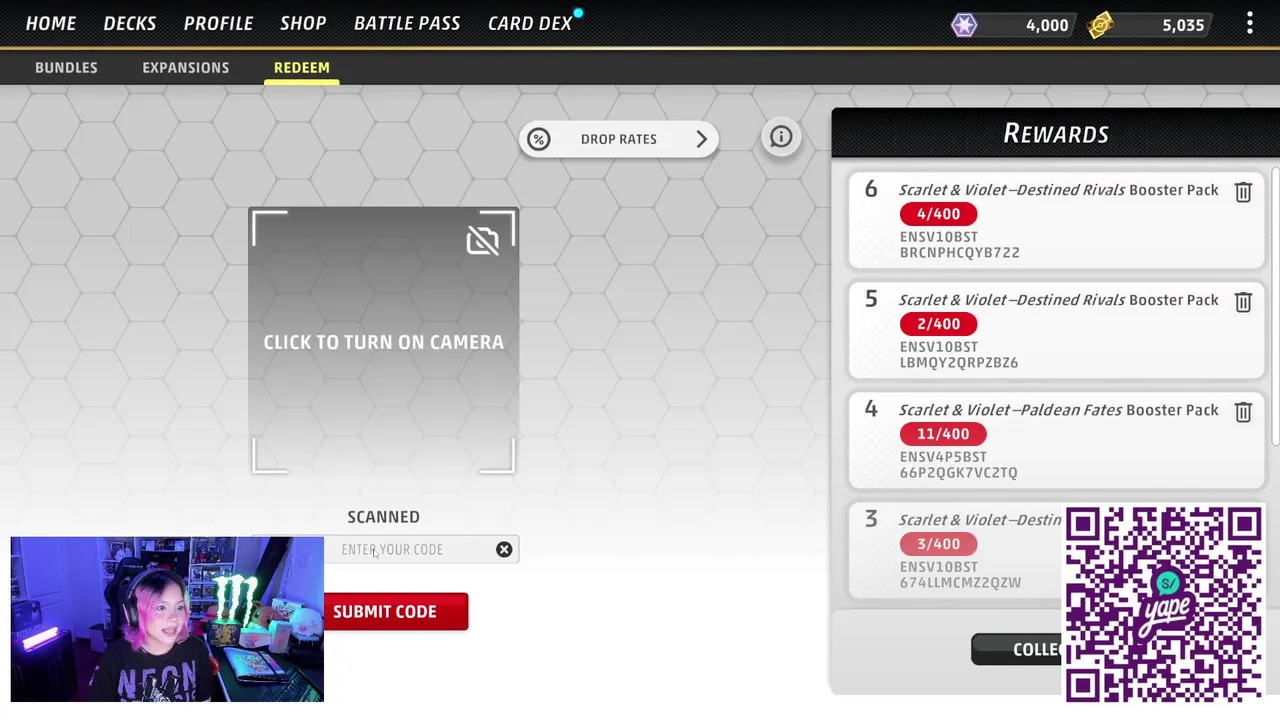Click the 11/400 red badge
Image resolution: width=1280 pixels, height=720 pixels.
click(943, 434)
